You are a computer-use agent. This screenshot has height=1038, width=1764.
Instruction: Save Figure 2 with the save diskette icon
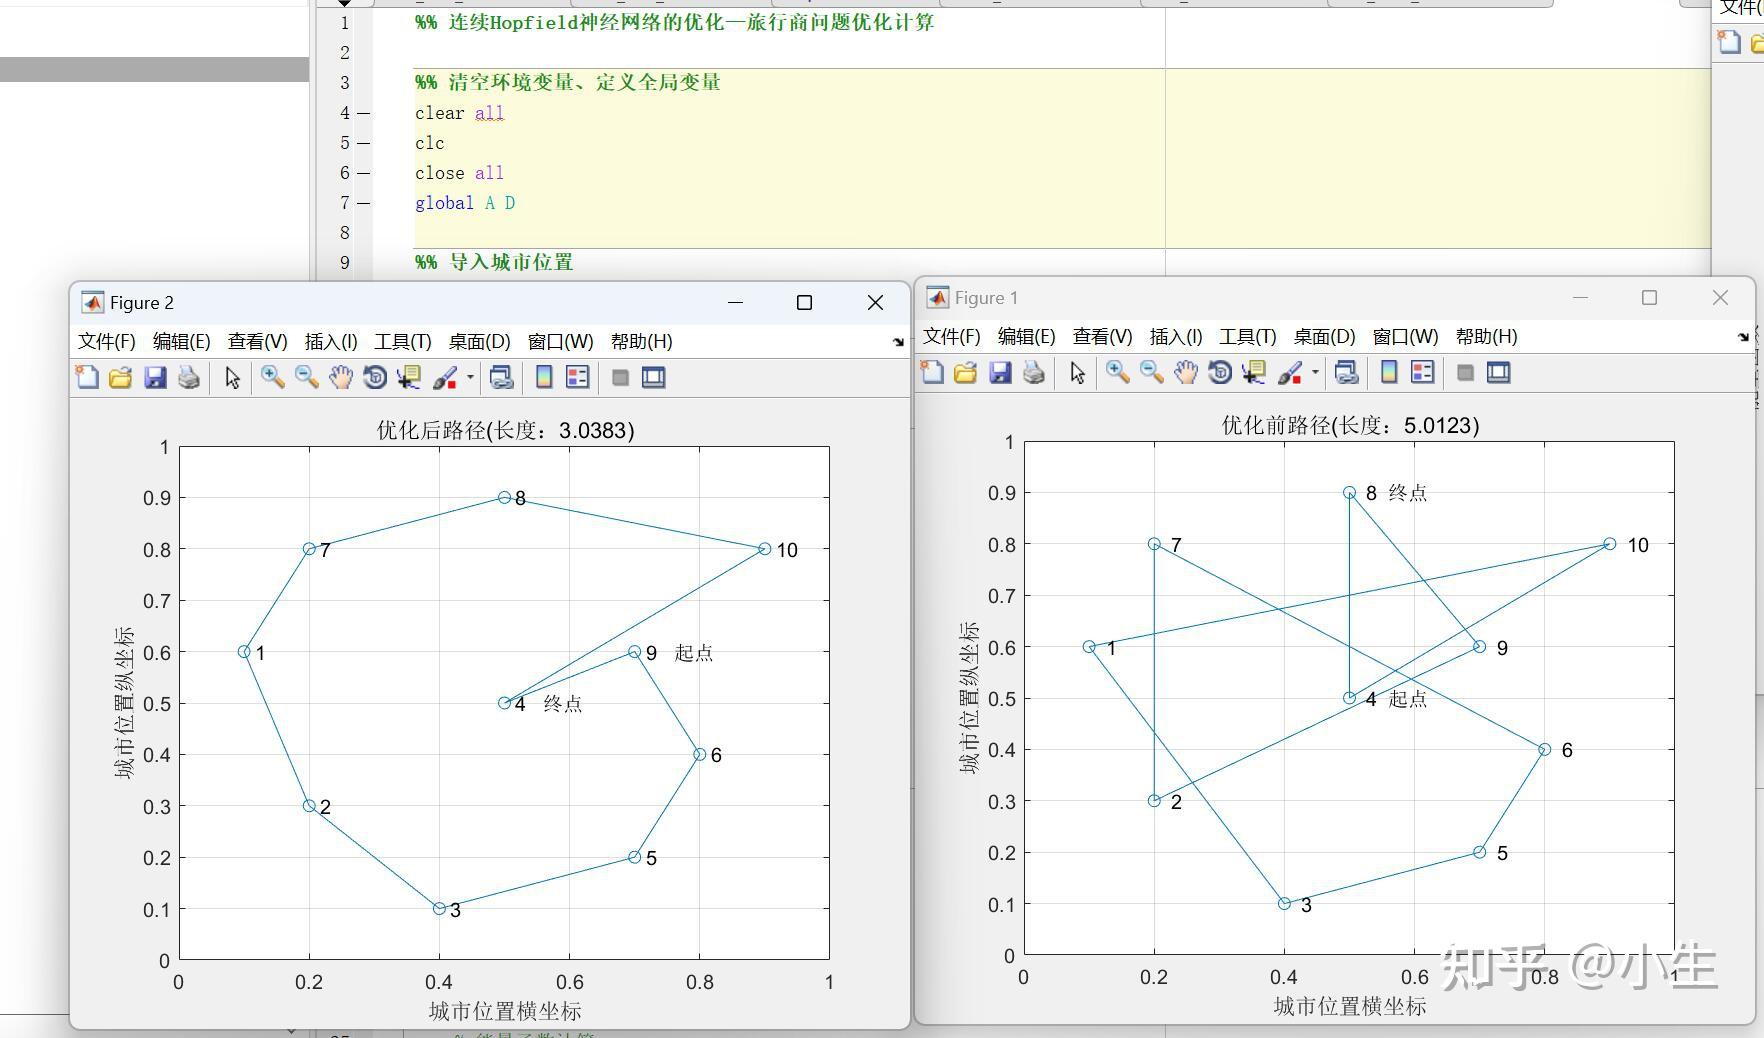(x=155, y=377)
